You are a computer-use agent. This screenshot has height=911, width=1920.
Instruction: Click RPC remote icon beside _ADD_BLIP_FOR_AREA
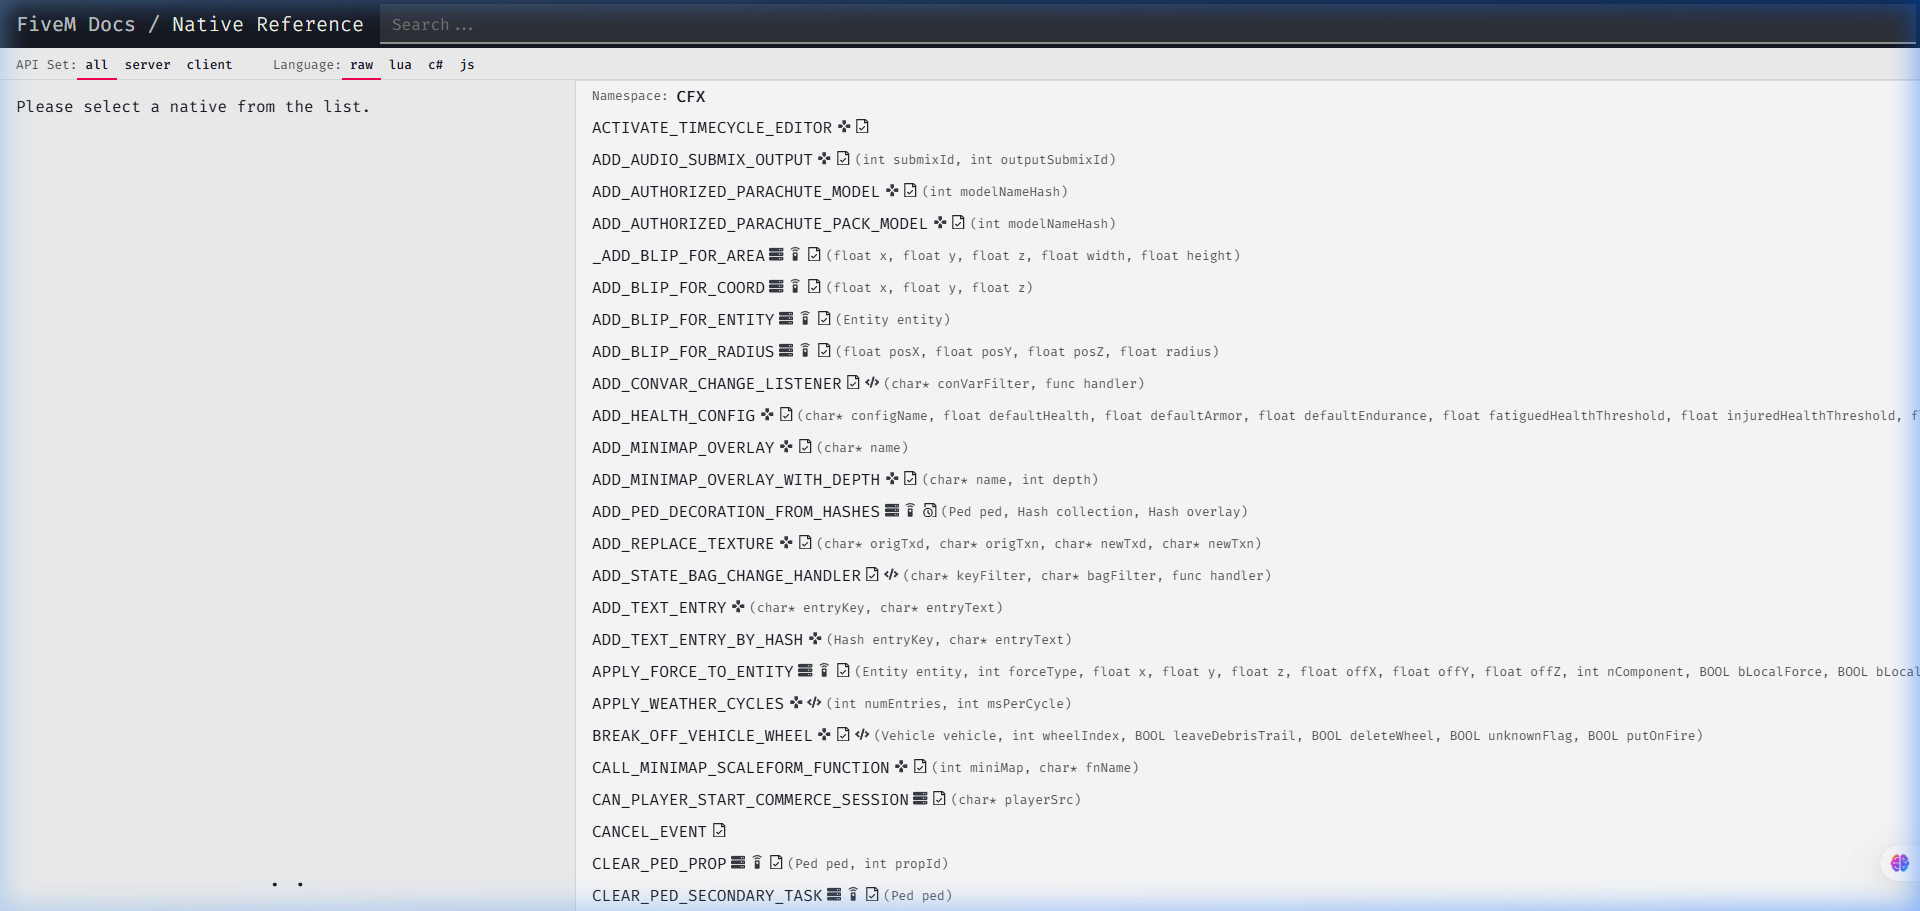(796, 255)
